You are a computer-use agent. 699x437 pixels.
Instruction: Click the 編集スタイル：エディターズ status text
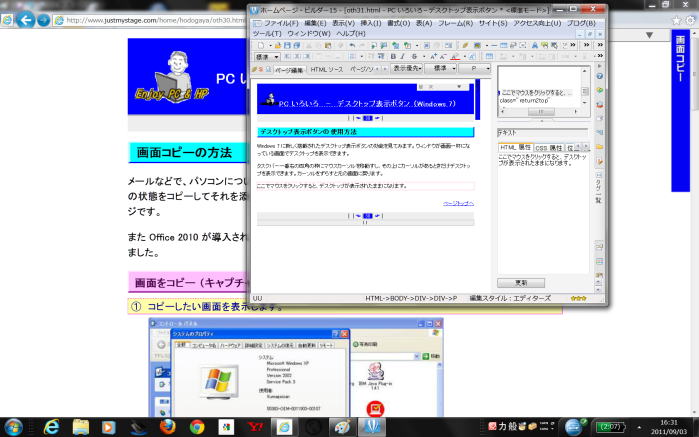(x=510, y=298)
